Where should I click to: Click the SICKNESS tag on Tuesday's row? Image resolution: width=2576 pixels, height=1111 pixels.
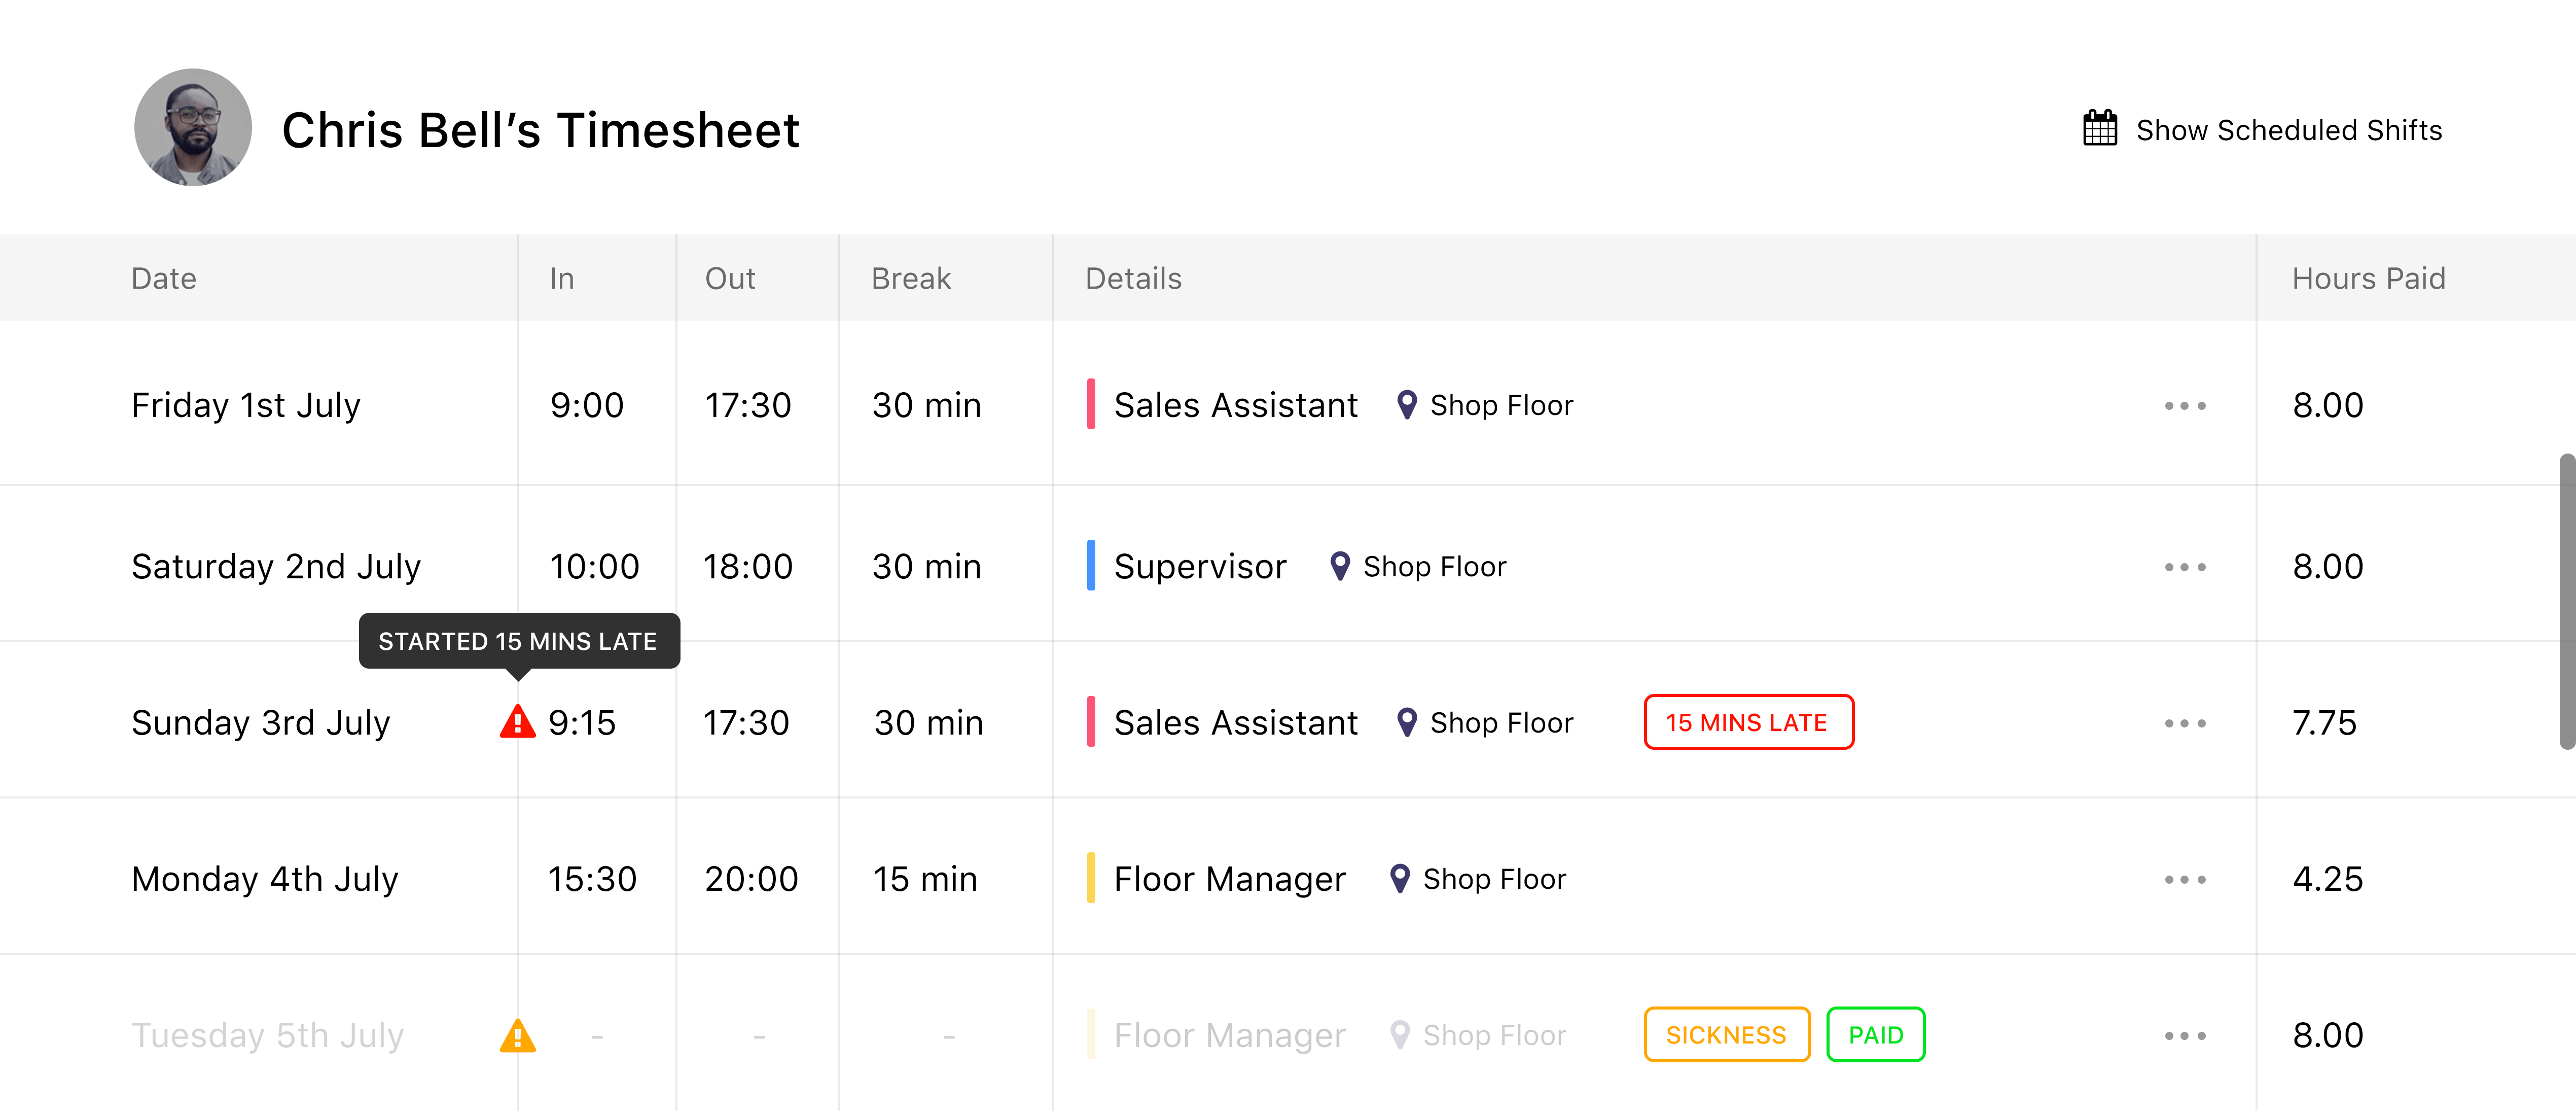(1726, 1035)
